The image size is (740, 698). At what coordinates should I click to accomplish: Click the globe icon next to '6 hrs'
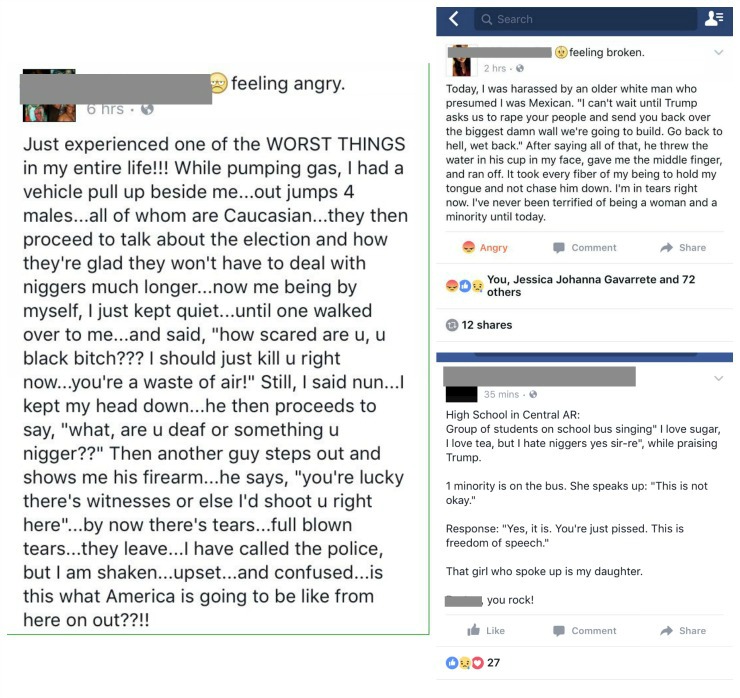coord(147,108)
